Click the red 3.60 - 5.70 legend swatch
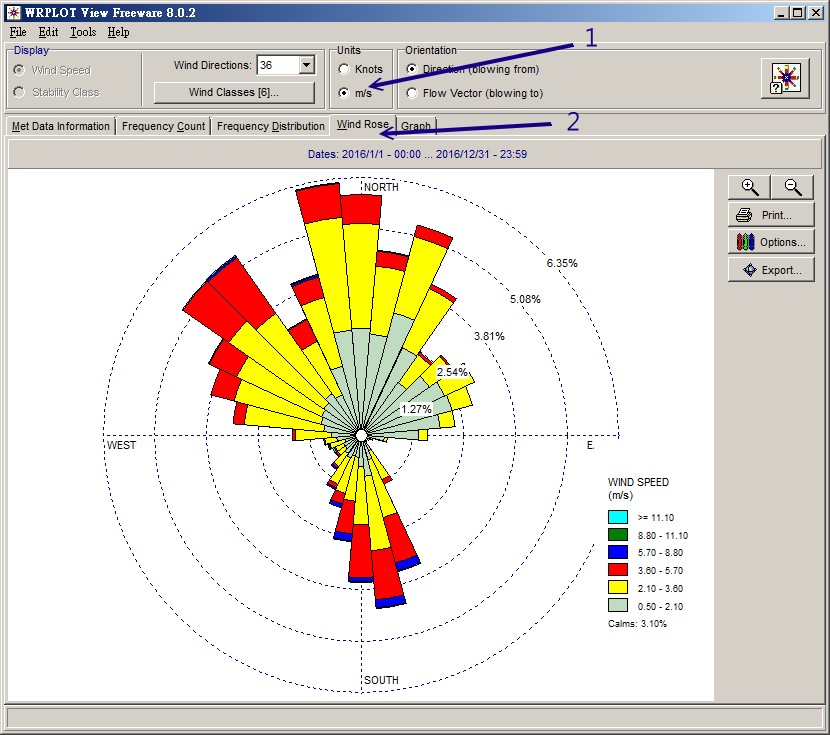Viewport: 830px width, 735px height. click(x=617, y=571)
